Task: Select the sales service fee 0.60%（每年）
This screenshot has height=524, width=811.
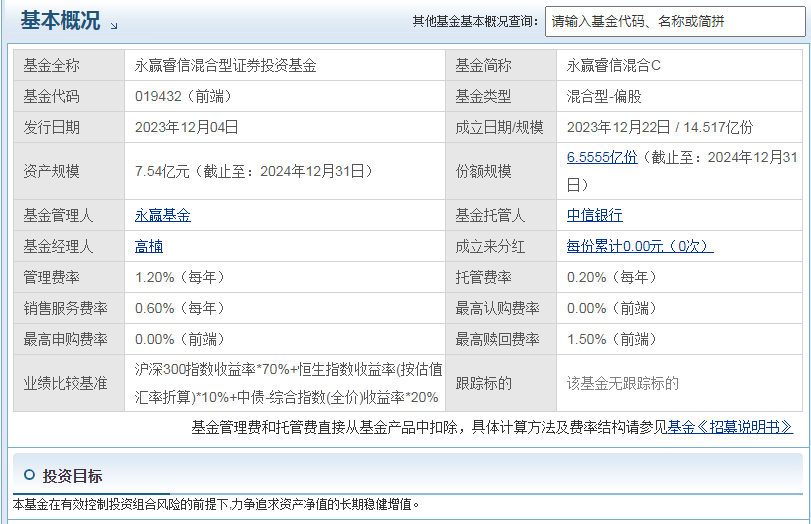Action: point(179,308)
